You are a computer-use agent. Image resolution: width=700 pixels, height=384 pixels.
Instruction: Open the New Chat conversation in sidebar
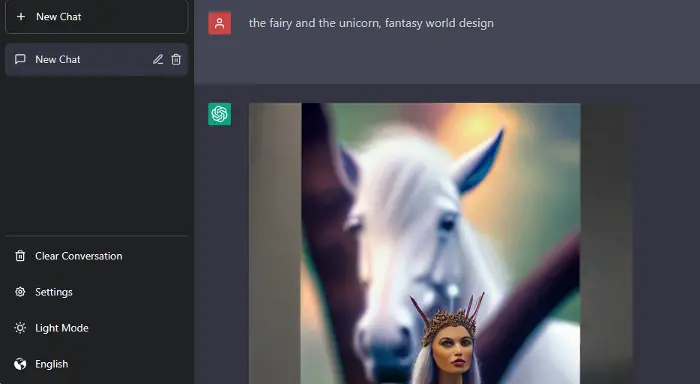[96, 59]
